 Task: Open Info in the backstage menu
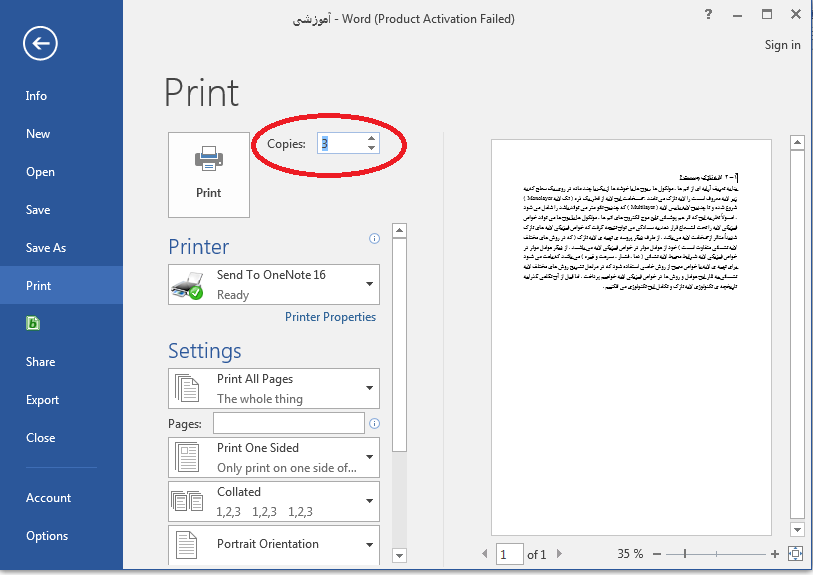pyautogui.click(x=36, y=96)
